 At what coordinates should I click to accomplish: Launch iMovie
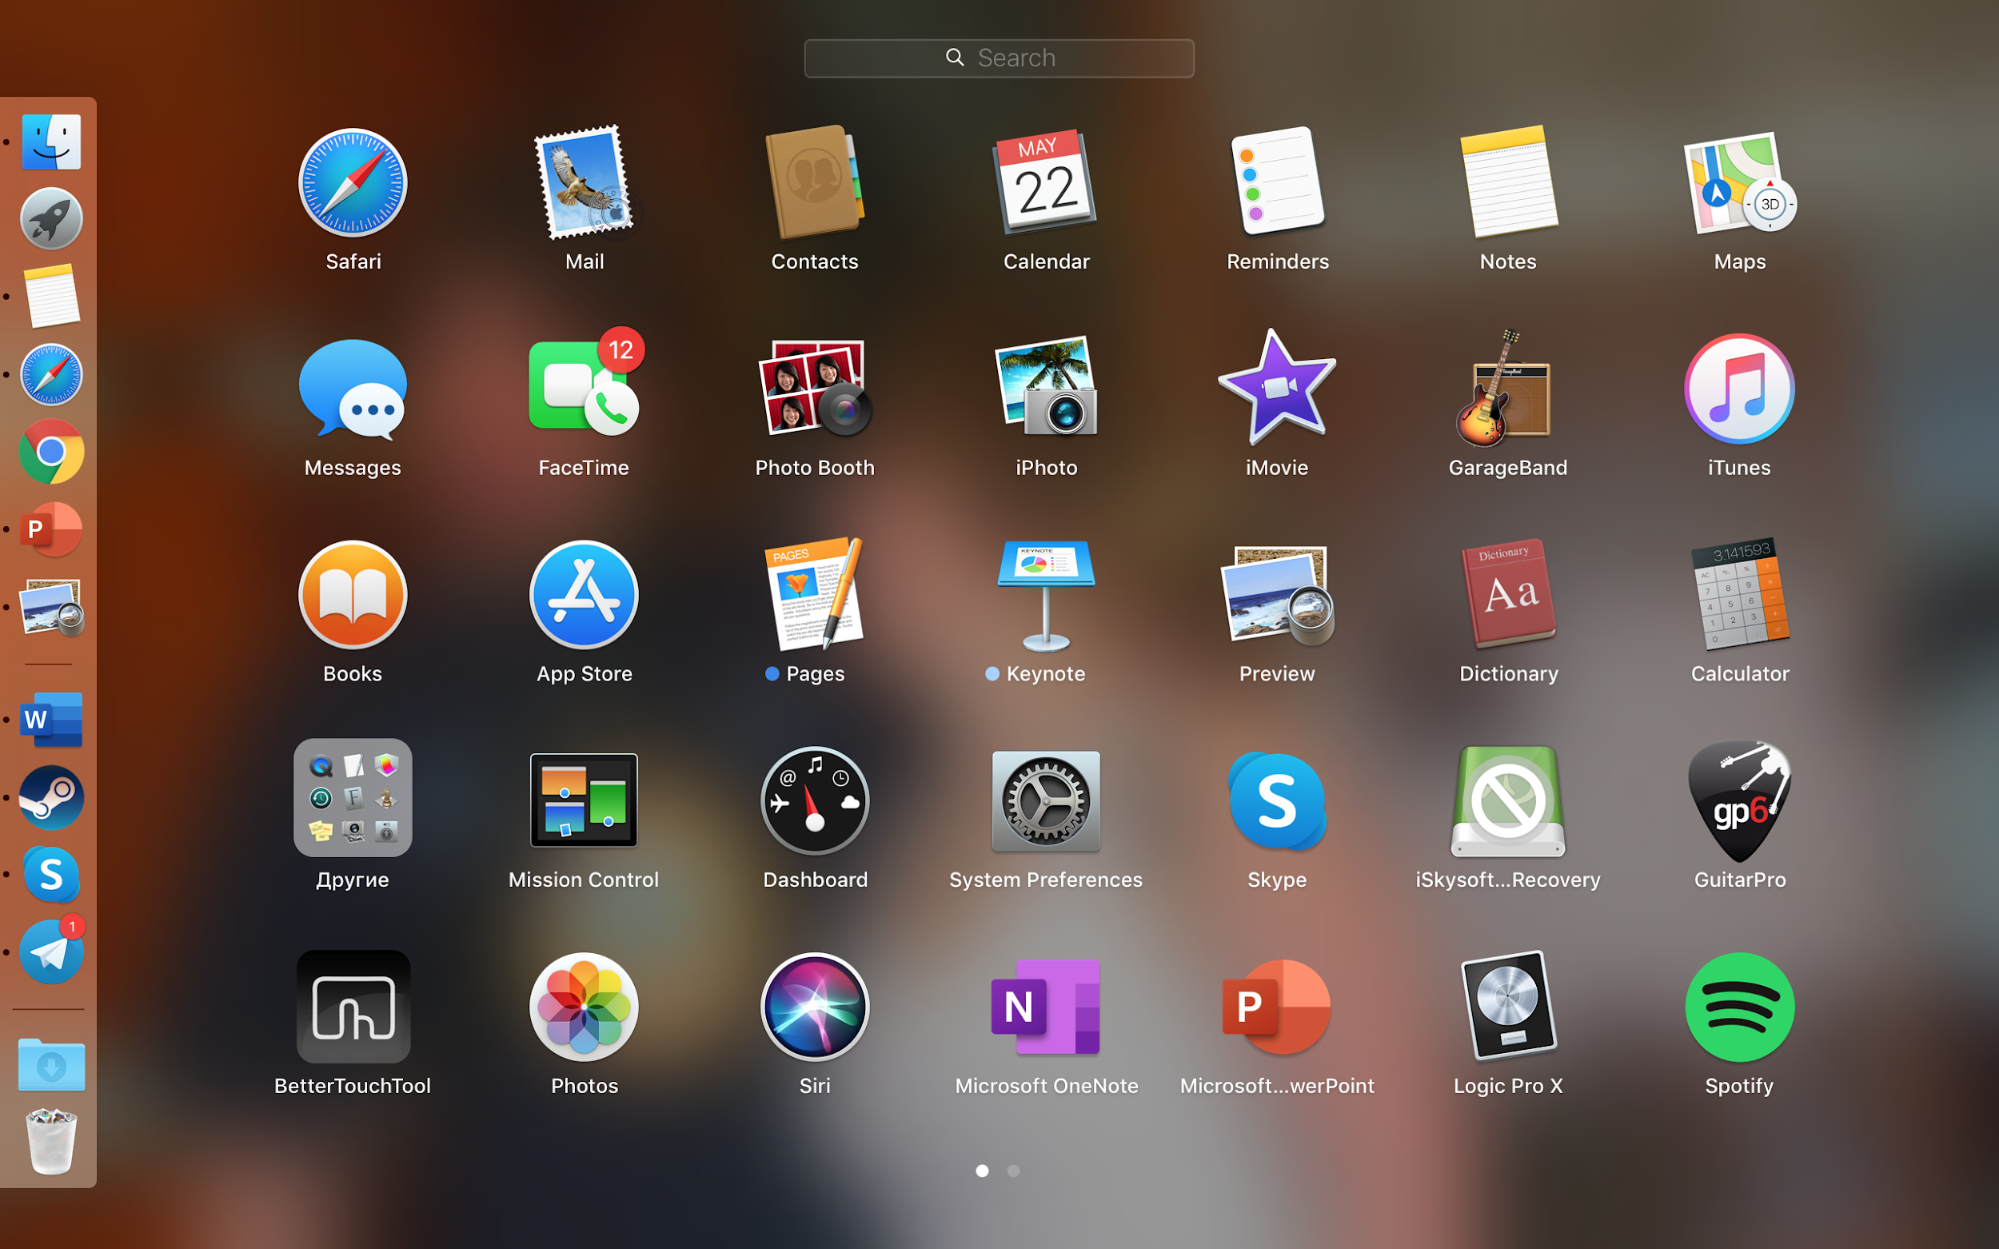point(1277,388)
